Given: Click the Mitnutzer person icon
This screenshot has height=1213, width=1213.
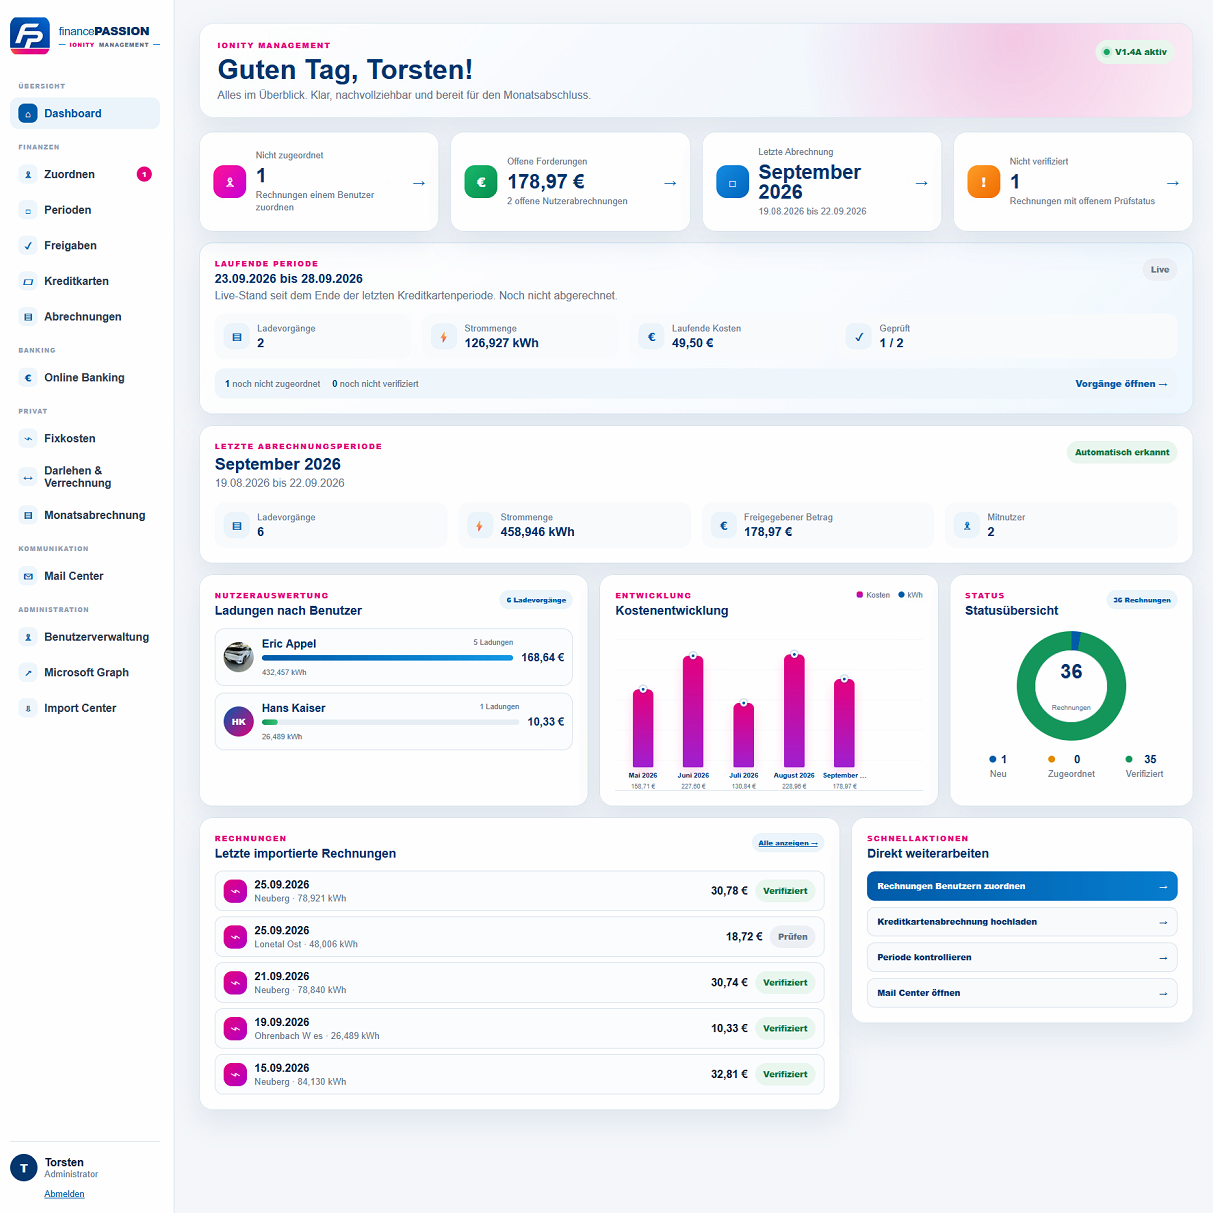Looking at the screenshot, I should [x=967, y=526].
